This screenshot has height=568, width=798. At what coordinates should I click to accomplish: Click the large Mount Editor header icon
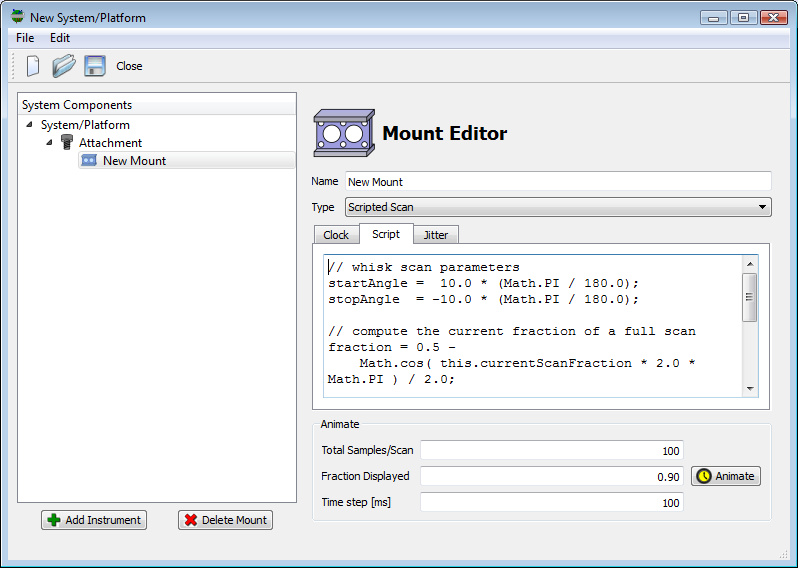click(x=344, y=133)
